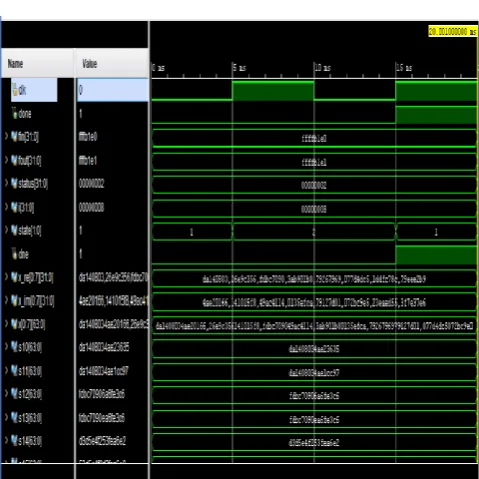The width and height of the screenshot is (479, 479).
Task: Click the status[31:0] bus icon
Action: pos(14,183)
